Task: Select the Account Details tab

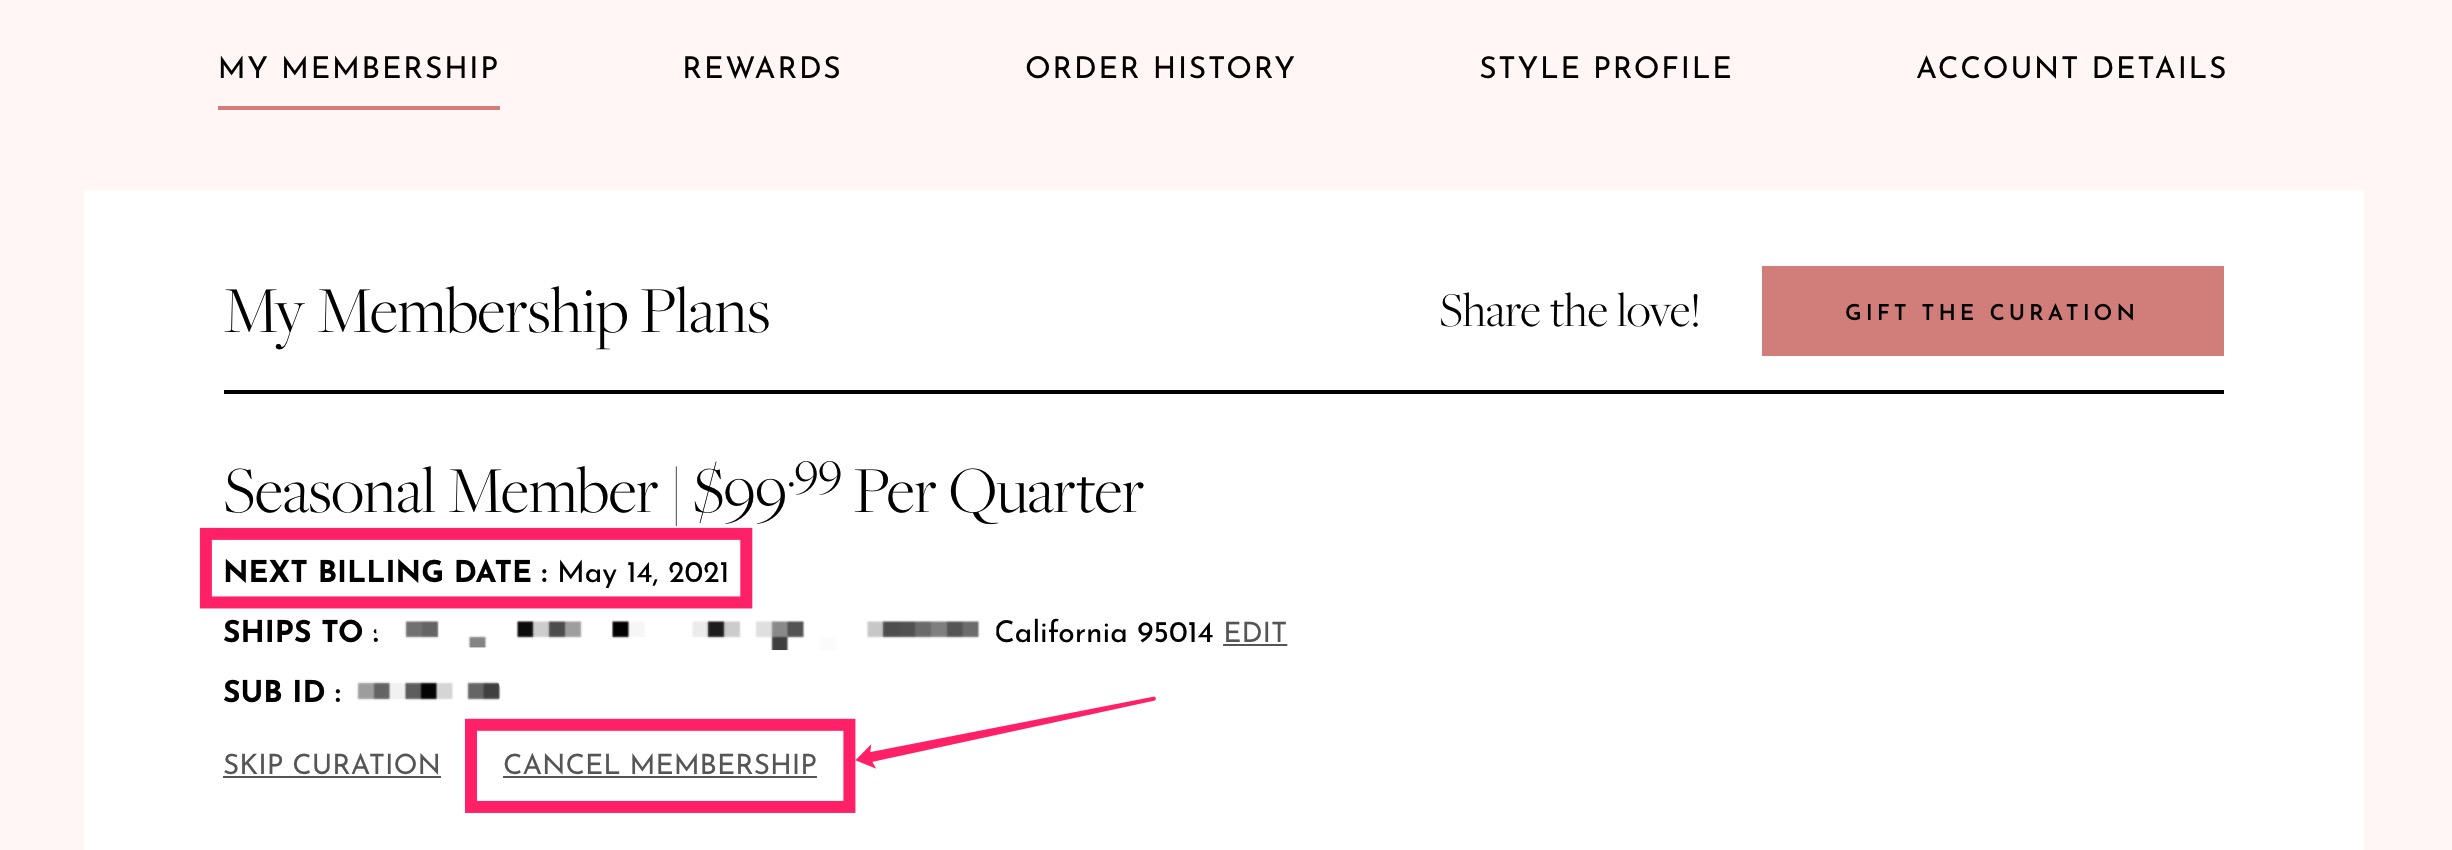Action: point(2071,68)
